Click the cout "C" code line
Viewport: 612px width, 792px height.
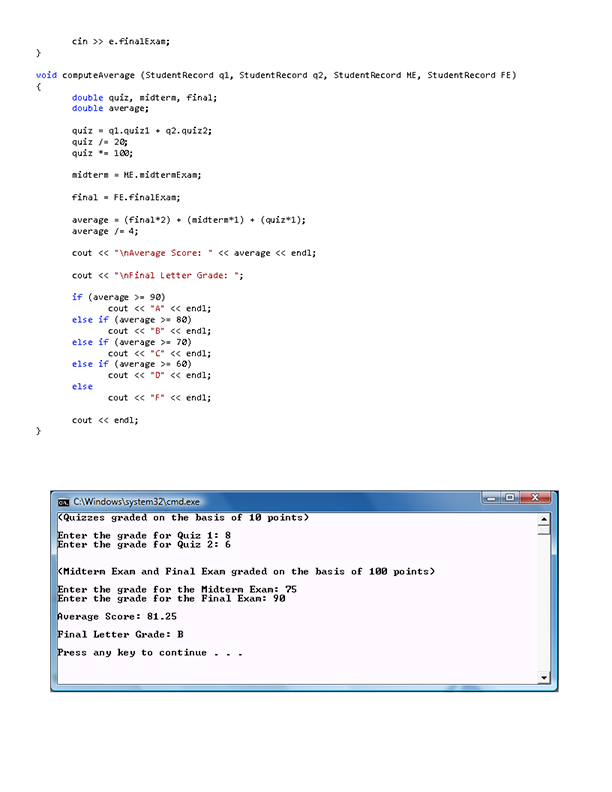[x=160, y=354]
